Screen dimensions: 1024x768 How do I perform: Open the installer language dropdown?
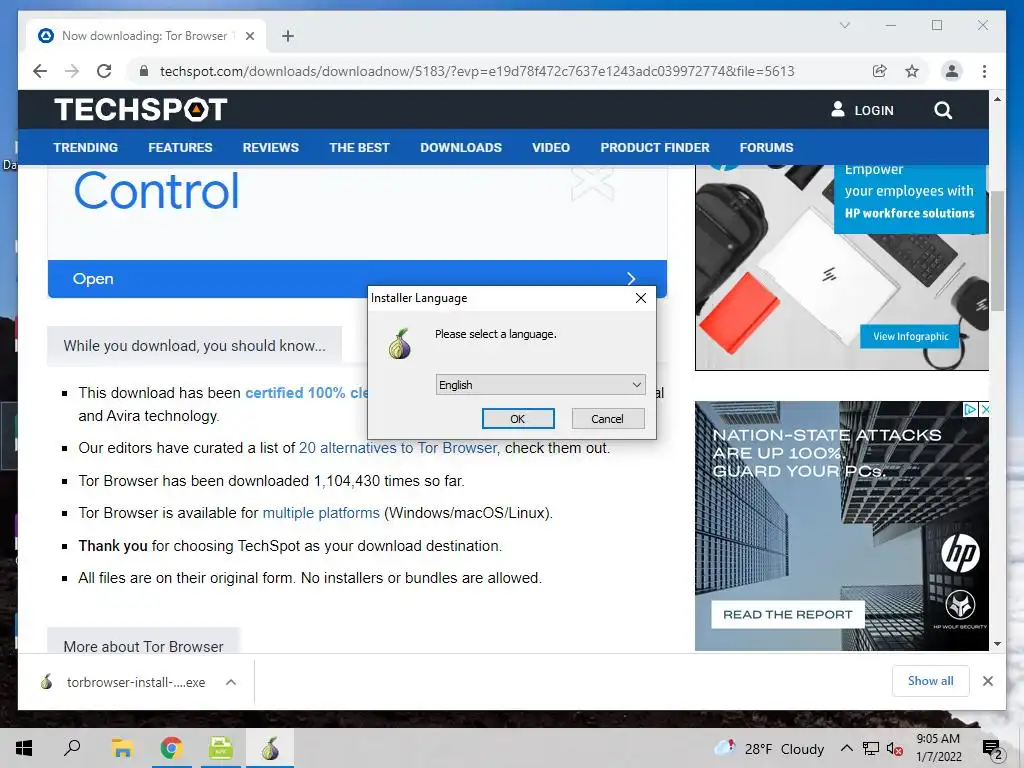540,385
